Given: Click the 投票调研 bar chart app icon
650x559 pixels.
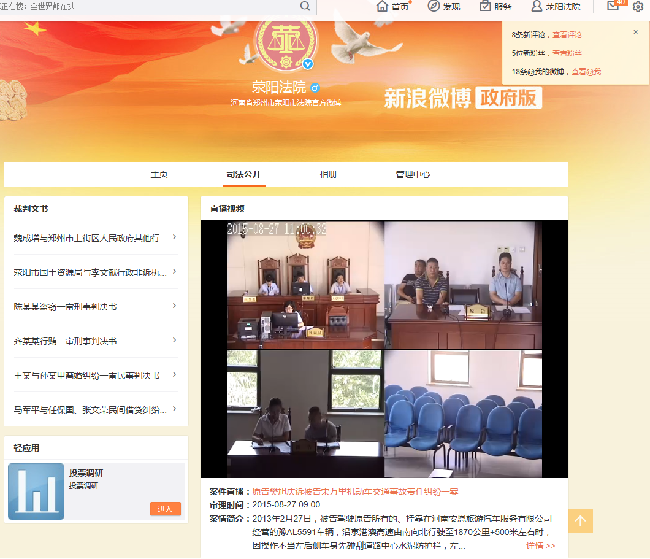Looking at the screenshot, I should 36,491.
